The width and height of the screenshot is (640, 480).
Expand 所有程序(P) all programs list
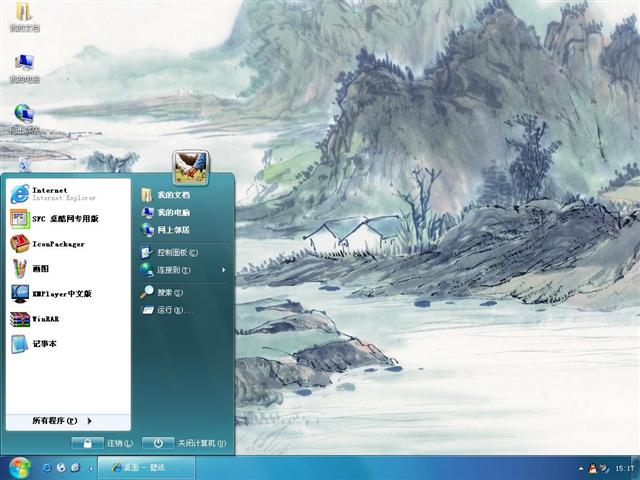pos(68,421)
